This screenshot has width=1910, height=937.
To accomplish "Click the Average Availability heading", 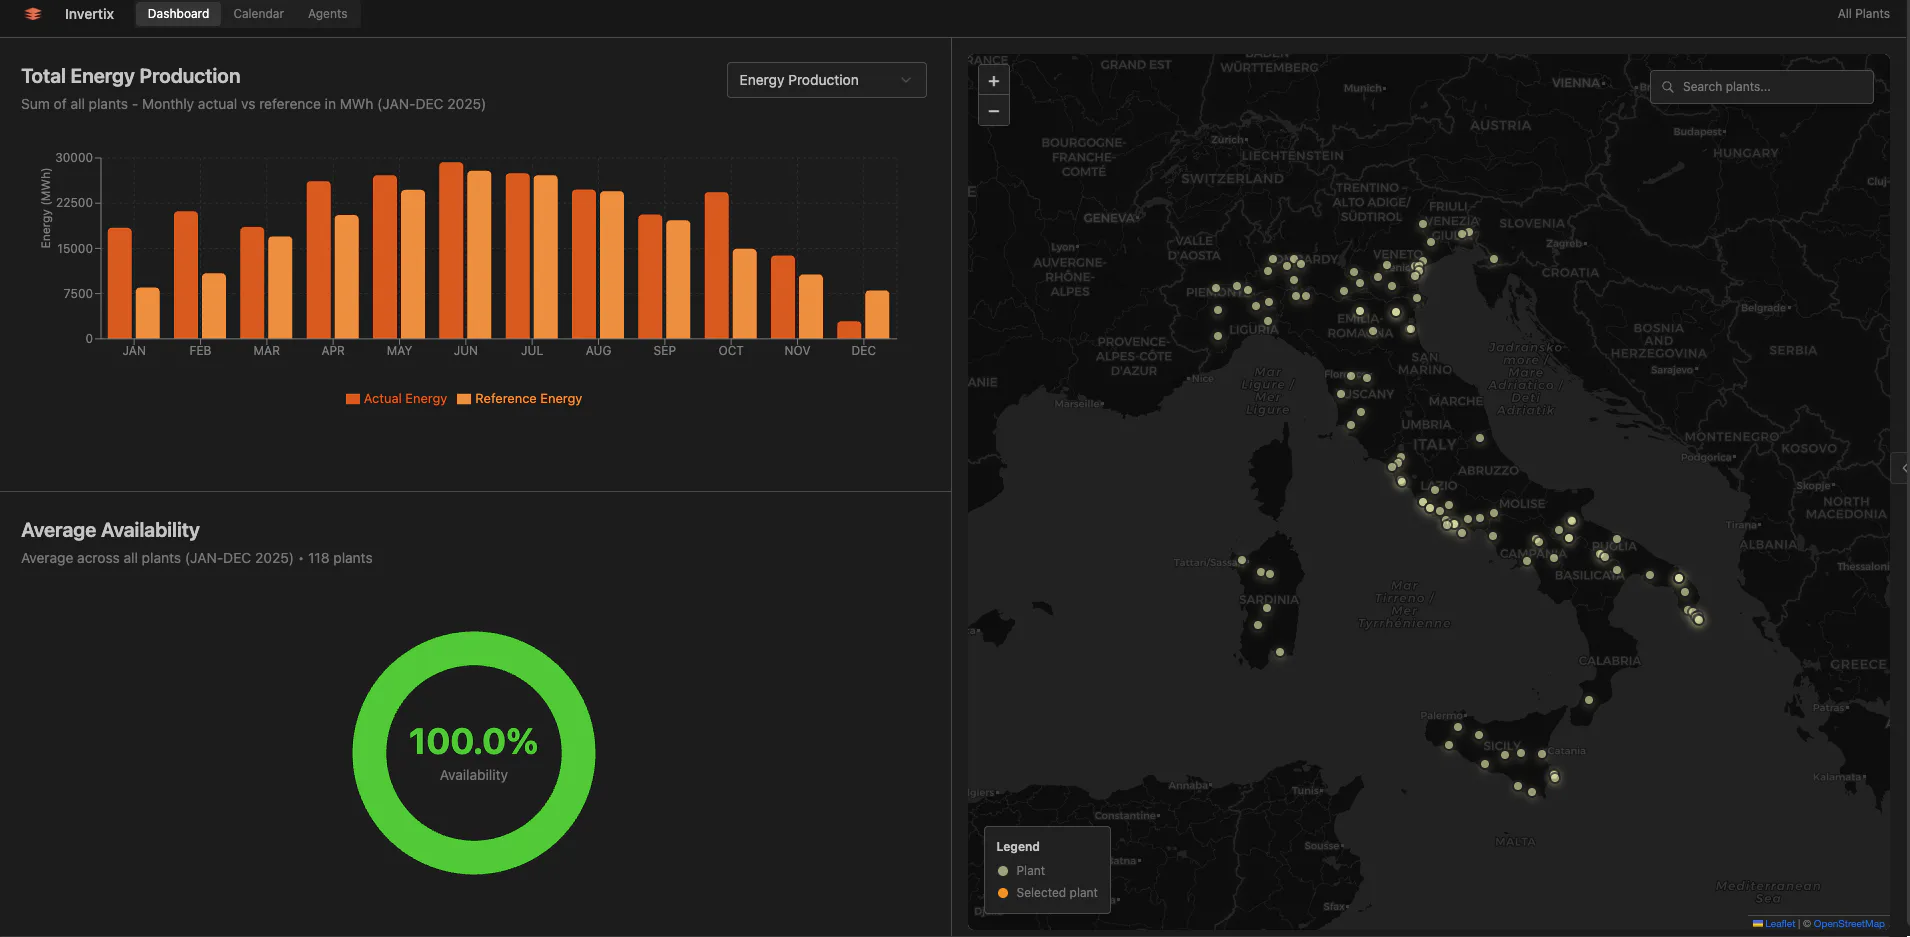I will [110, 530].
